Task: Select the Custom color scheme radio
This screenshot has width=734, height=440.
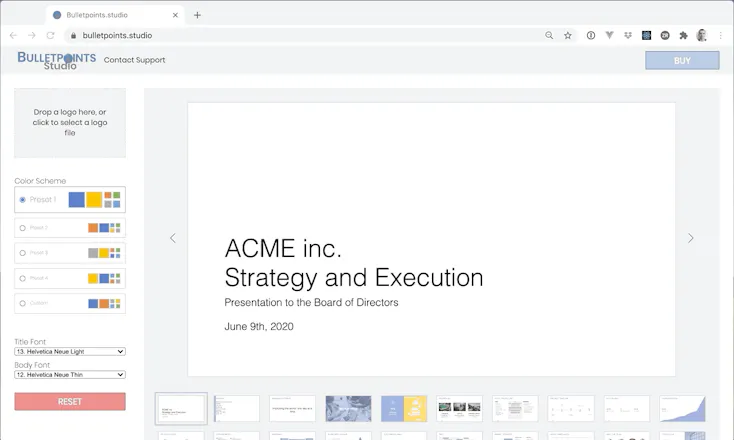Action: [x=22, y=303]
